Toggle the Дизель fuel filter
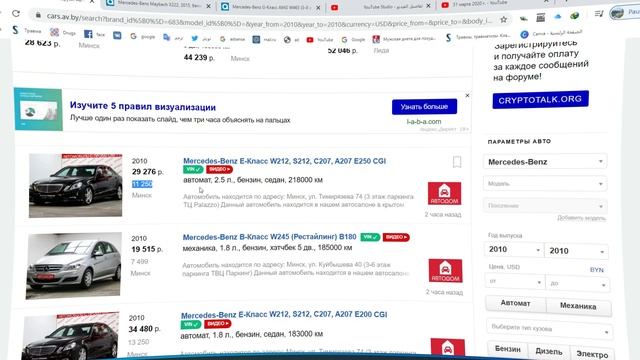Image resolution: width=640 pixels, height=360 pixels. point(549,351)
